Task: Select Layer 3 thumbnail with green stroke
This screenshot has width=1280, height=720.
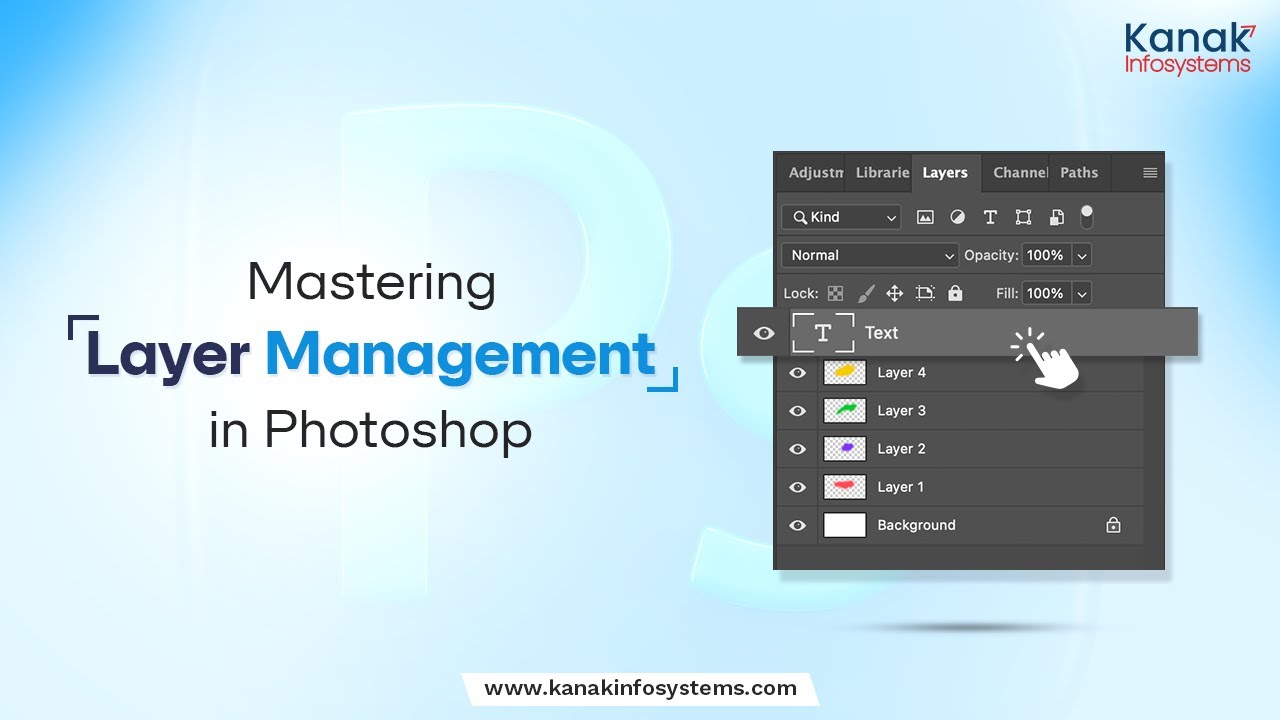Action: pos(845,411)
